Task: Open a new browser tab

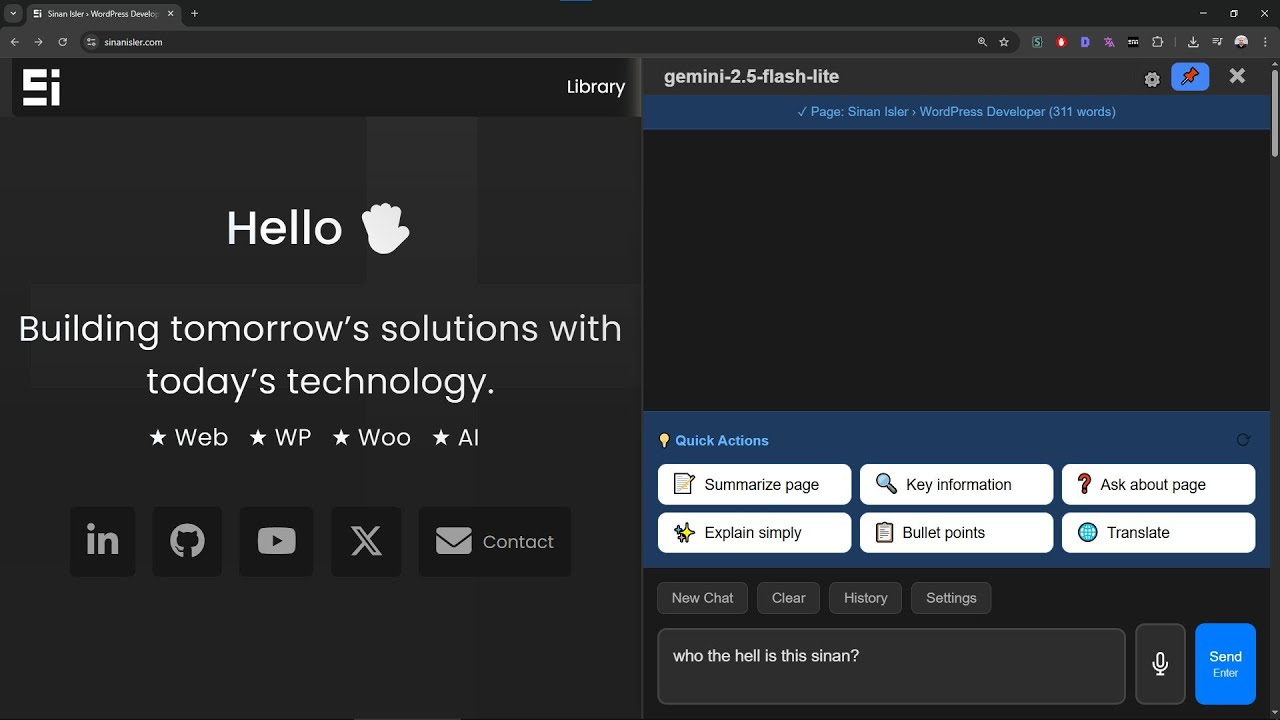Action: (194, 14)
